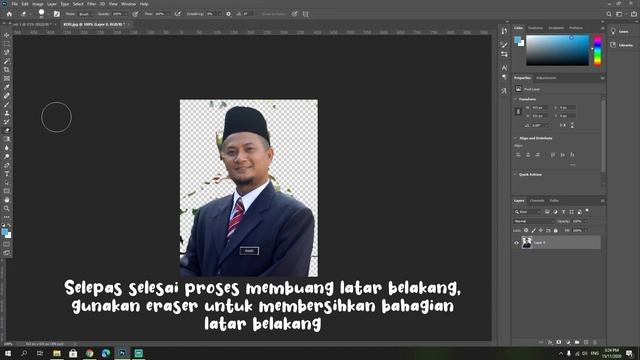
Task: Open the brush settings panel toggle icon
Action: tap(57, 14)
